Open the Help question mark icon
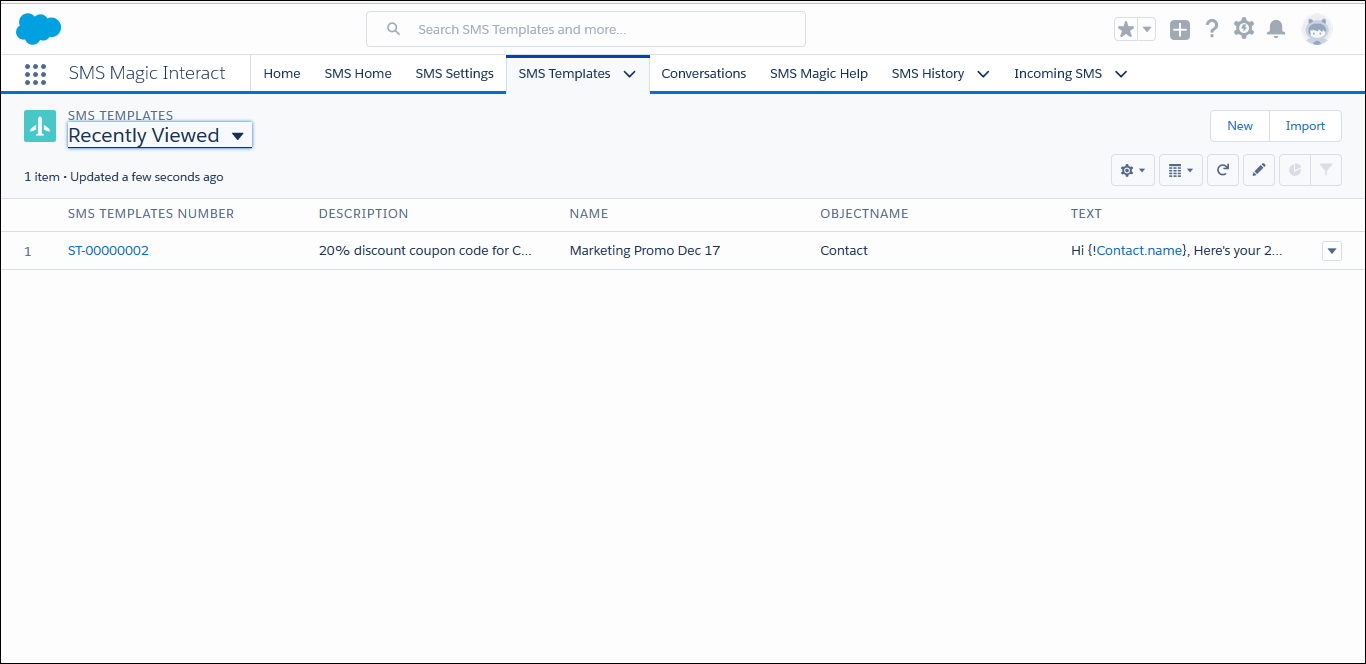The width and height of the screenshot is (1366, 664). [1212, 29]
